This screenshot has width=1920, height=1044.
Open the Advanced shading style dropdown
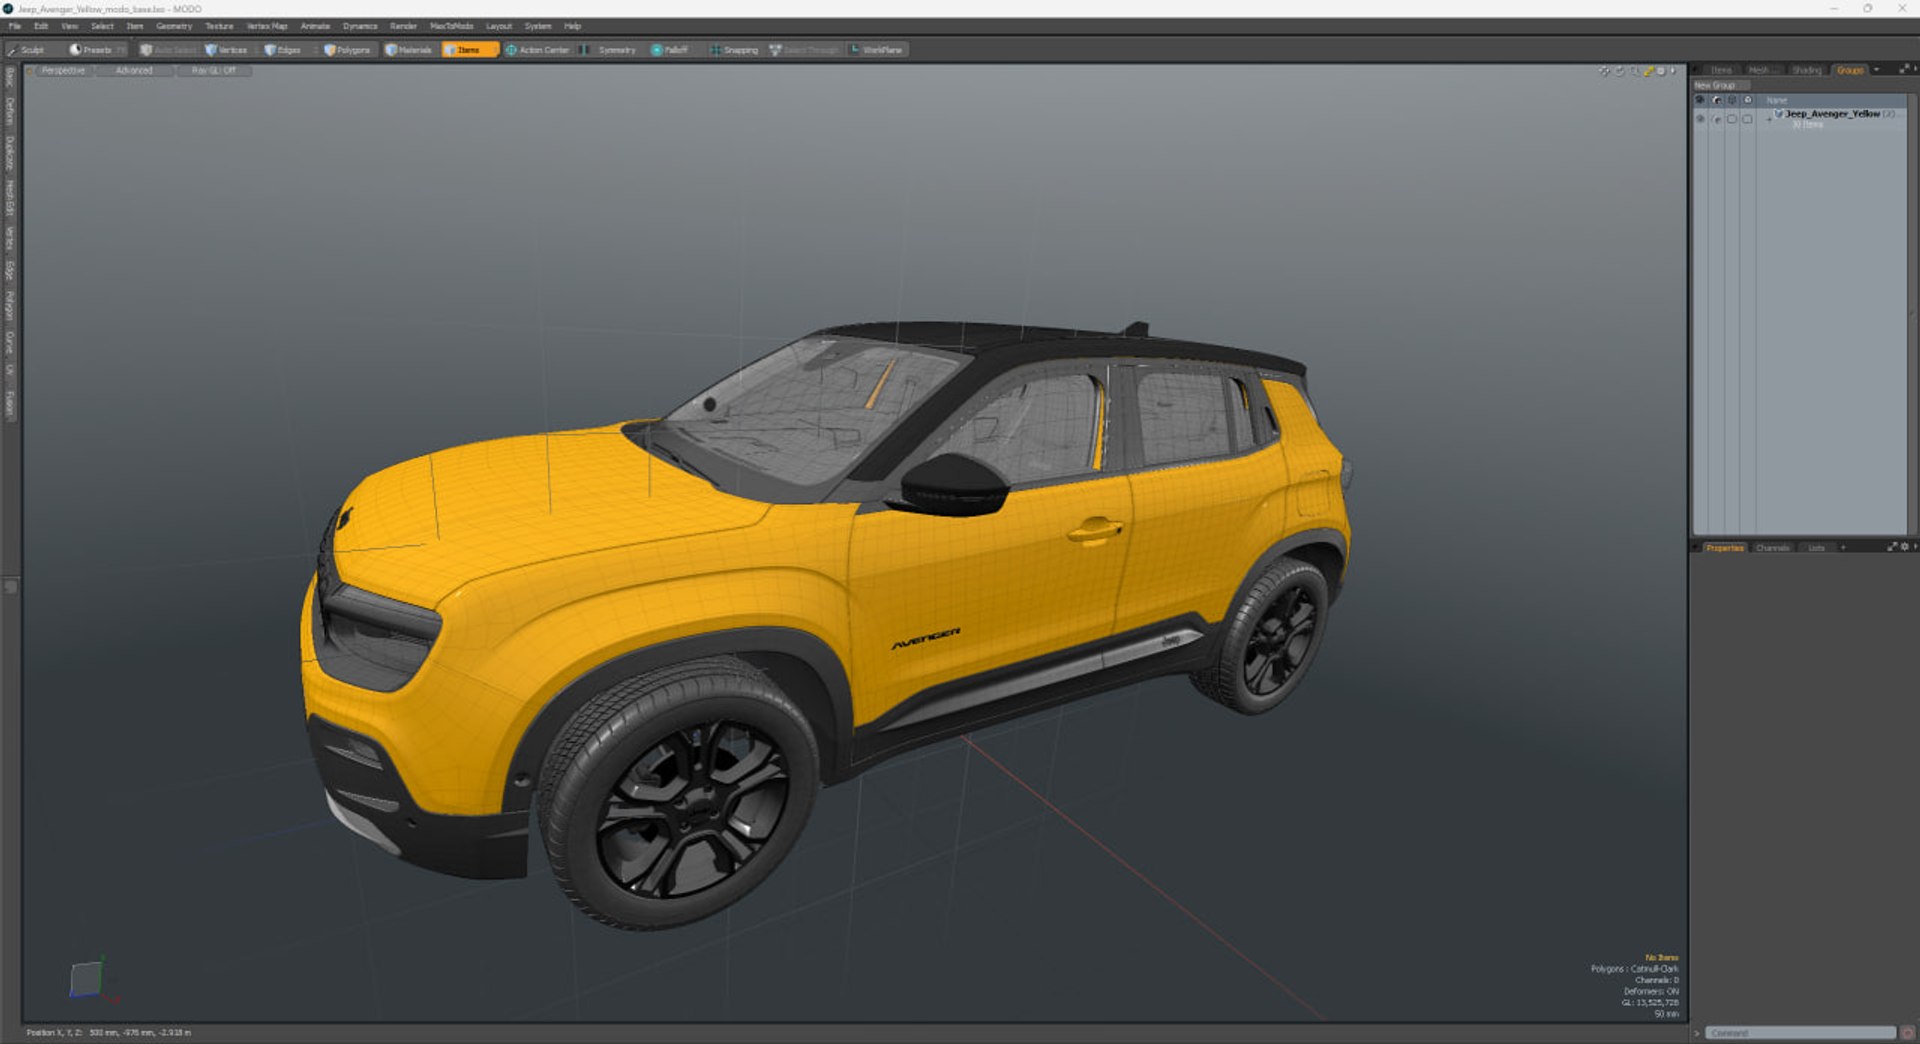point(134,71)
